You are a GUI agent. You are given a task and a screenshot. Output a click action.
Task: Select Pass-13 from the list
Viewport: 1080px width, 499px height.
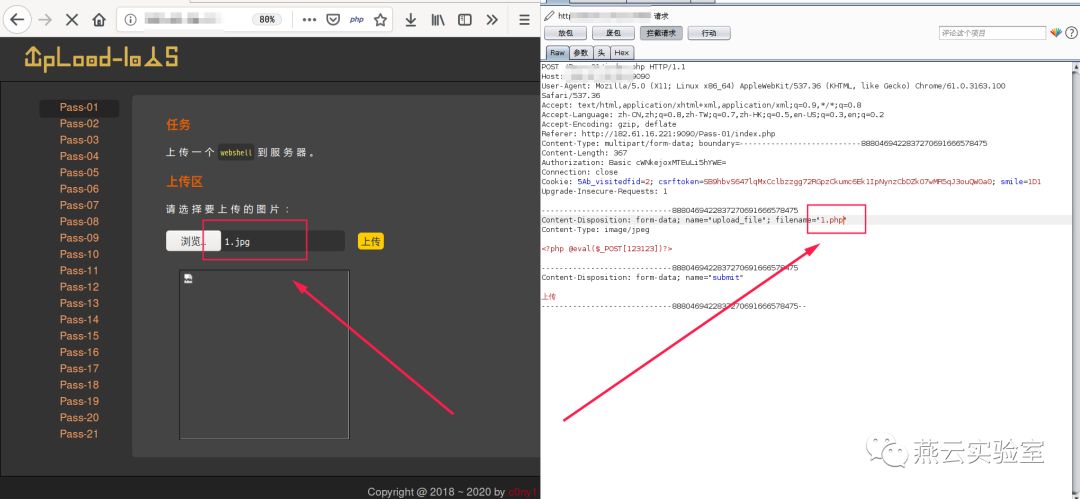tap(79, 303)
